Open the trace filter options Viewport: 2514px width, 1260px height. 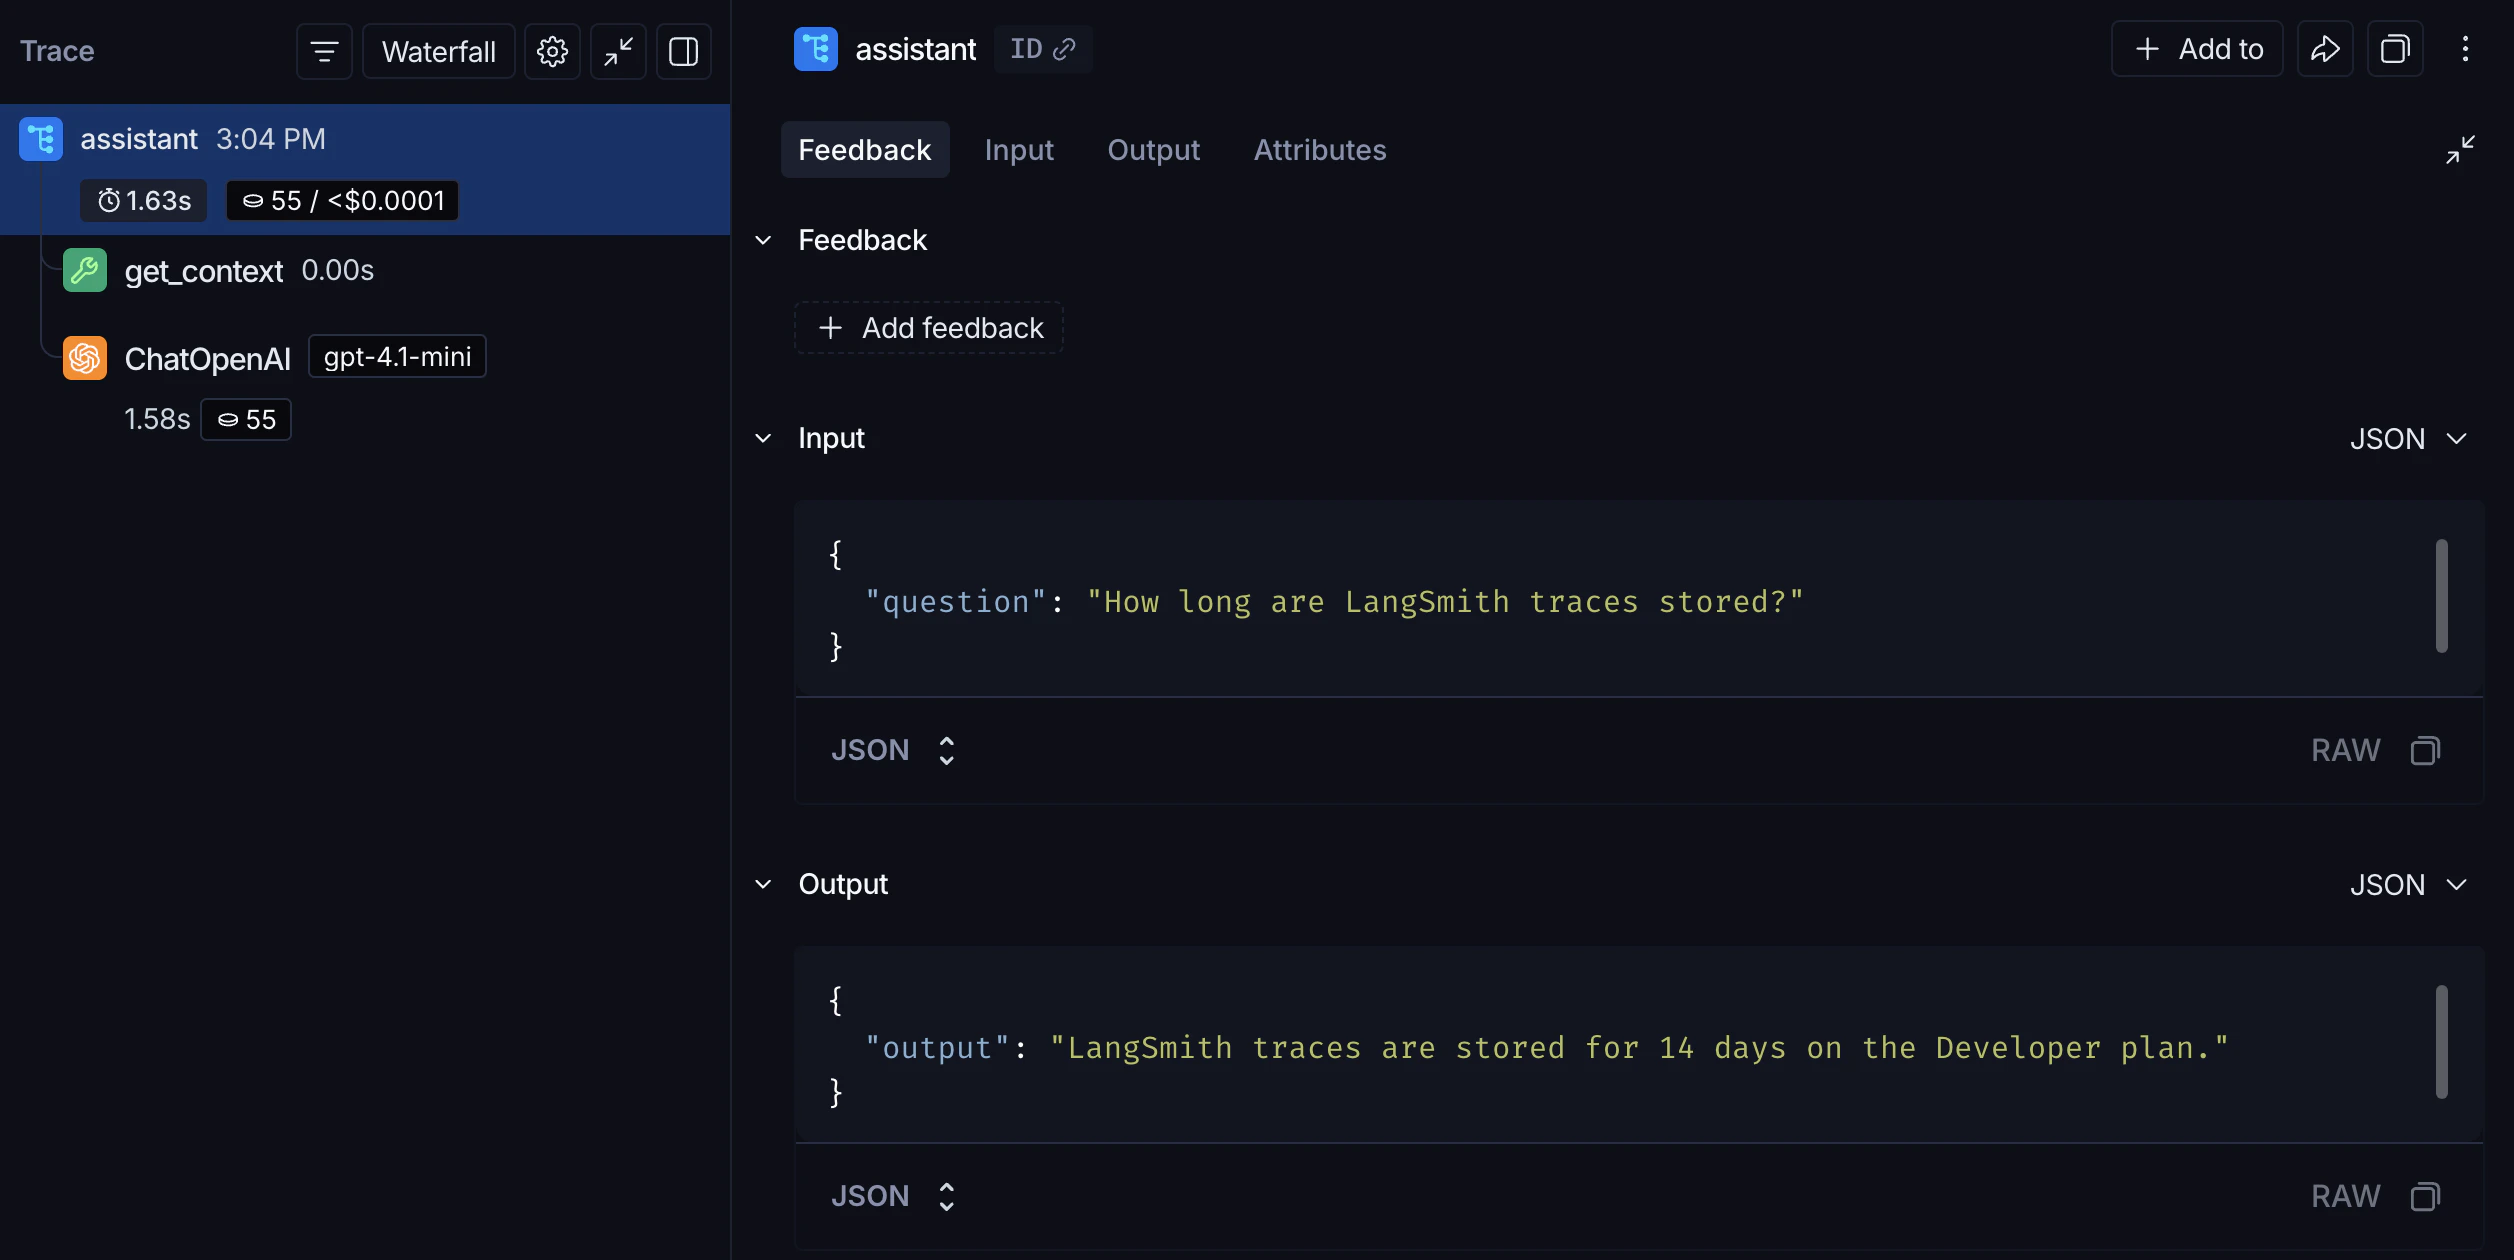pos(322,51)
